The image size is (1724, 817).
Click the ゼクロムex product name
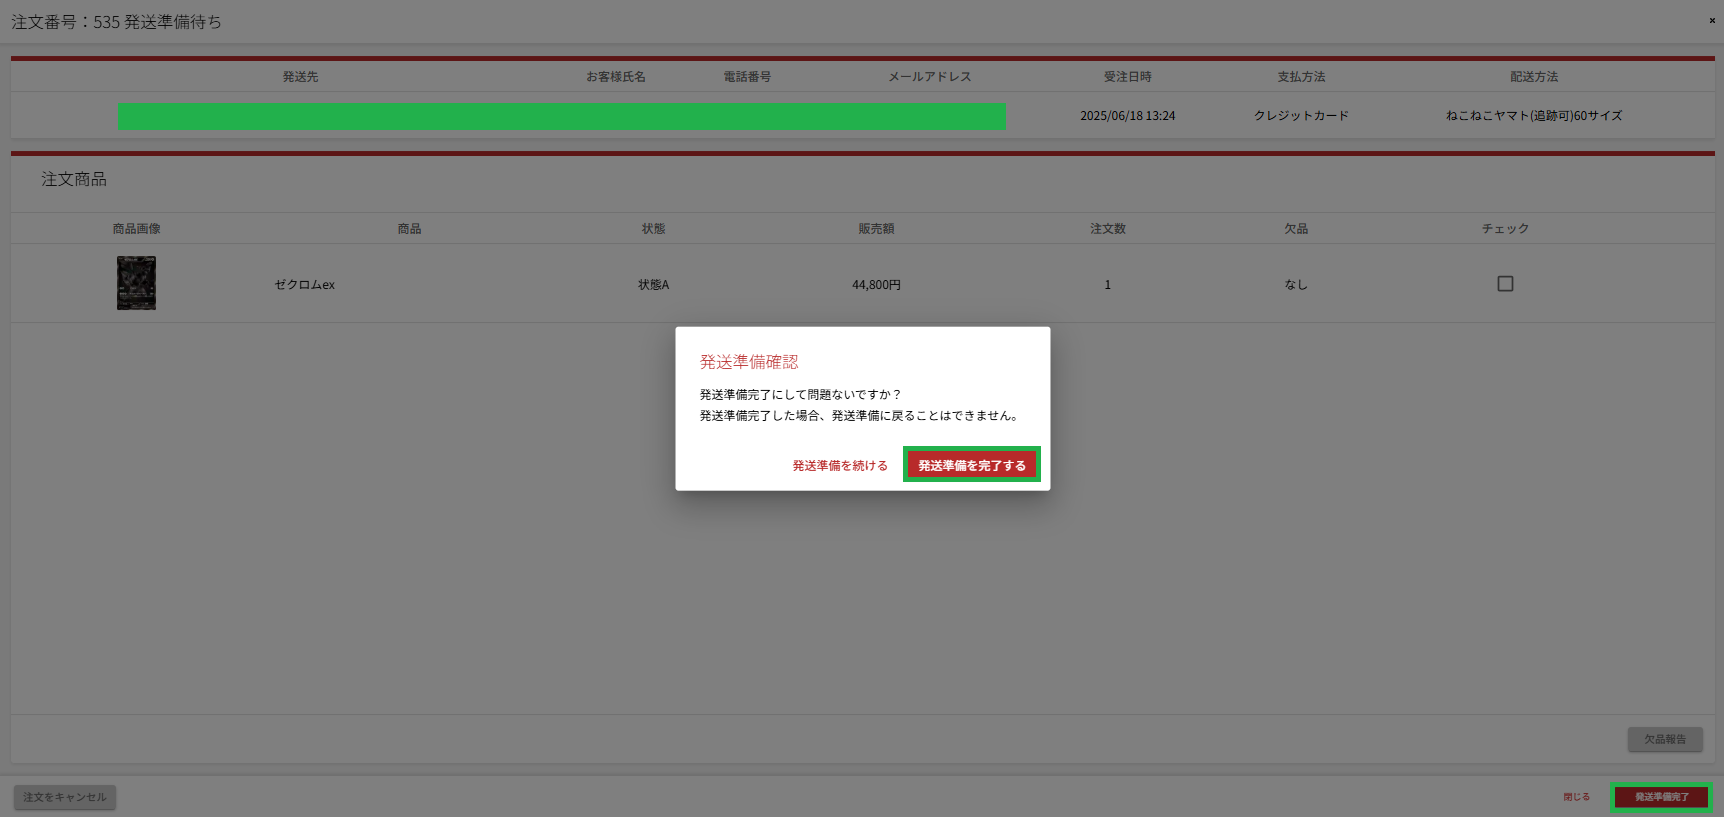(305, 285)
